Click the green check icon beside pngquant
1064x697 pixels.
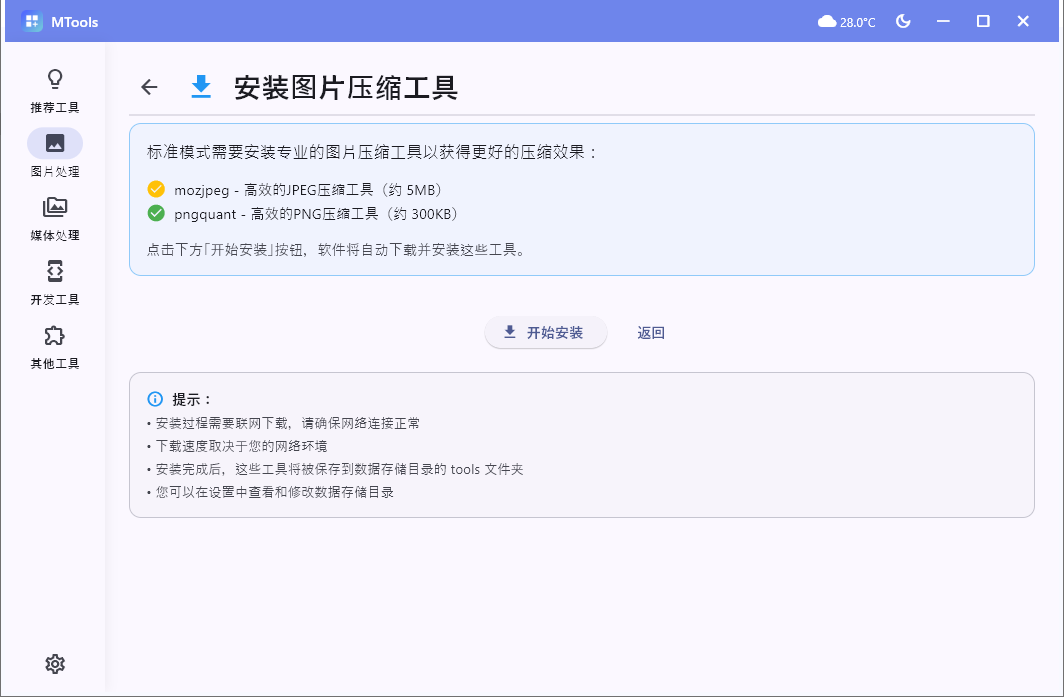(155, 213)
